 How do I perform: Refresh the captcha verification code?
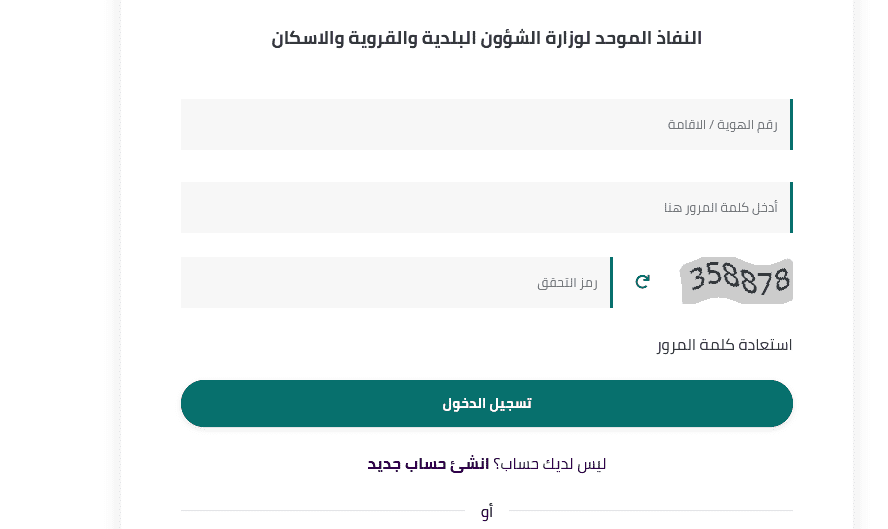point(642,281)
